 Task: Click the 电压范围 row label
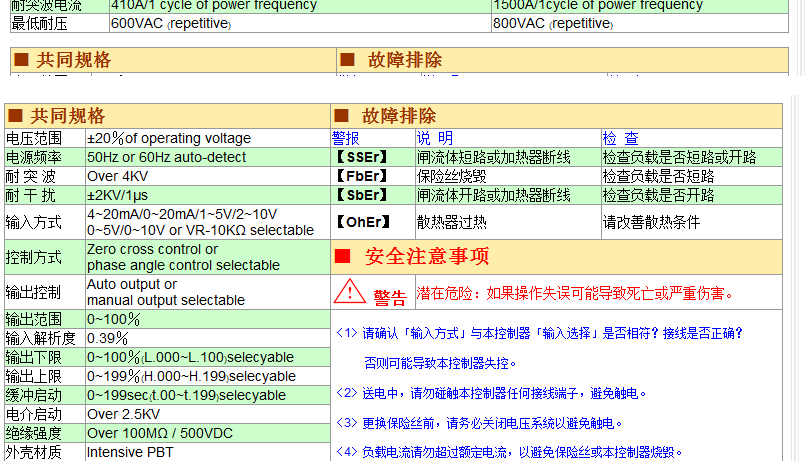[x=34, y=138]
